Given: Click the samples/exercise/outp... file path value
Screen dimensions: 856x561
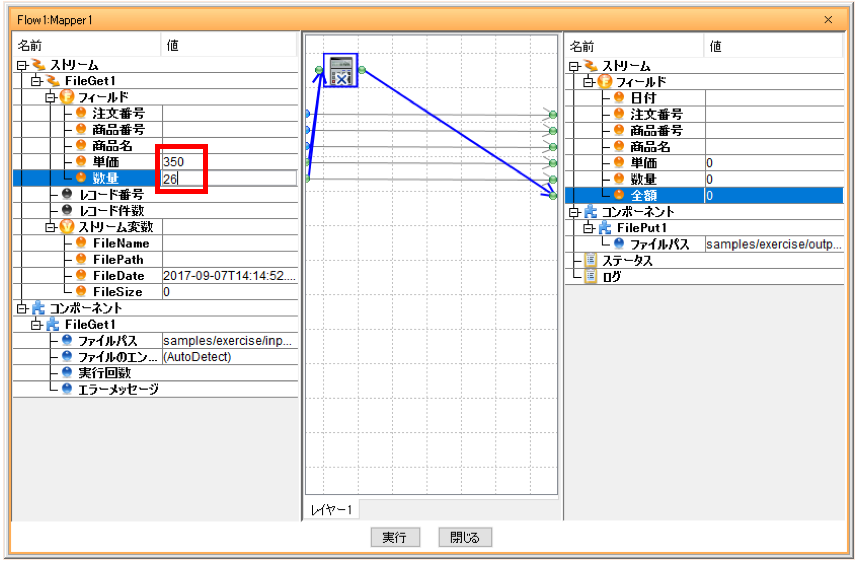Looking at the screenshot, I should (774, 244).
